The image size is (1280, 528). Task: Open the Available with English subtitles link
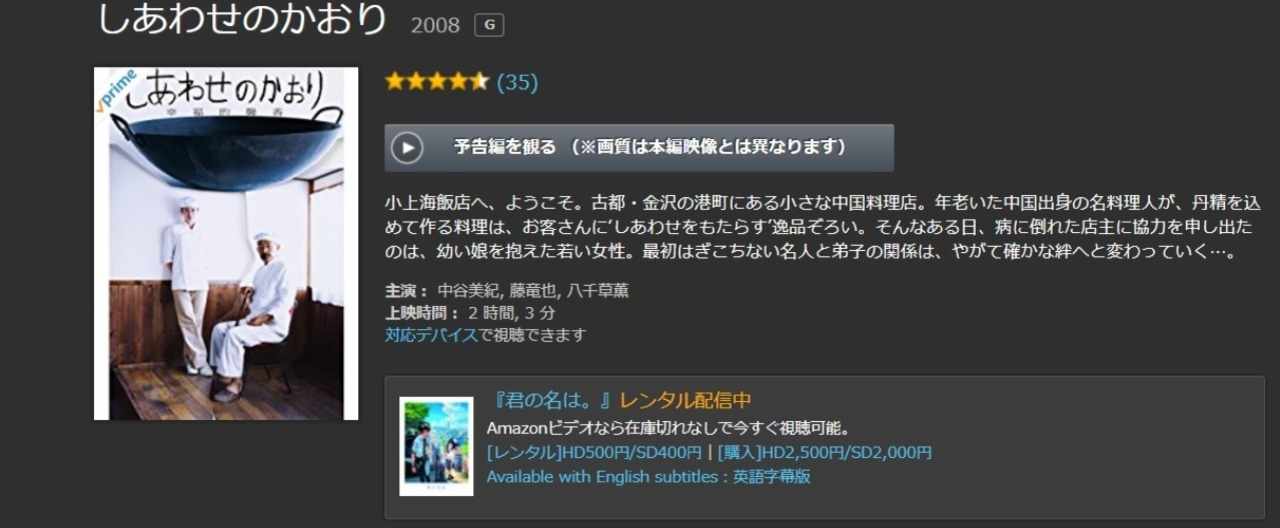(x=648, y=477)
